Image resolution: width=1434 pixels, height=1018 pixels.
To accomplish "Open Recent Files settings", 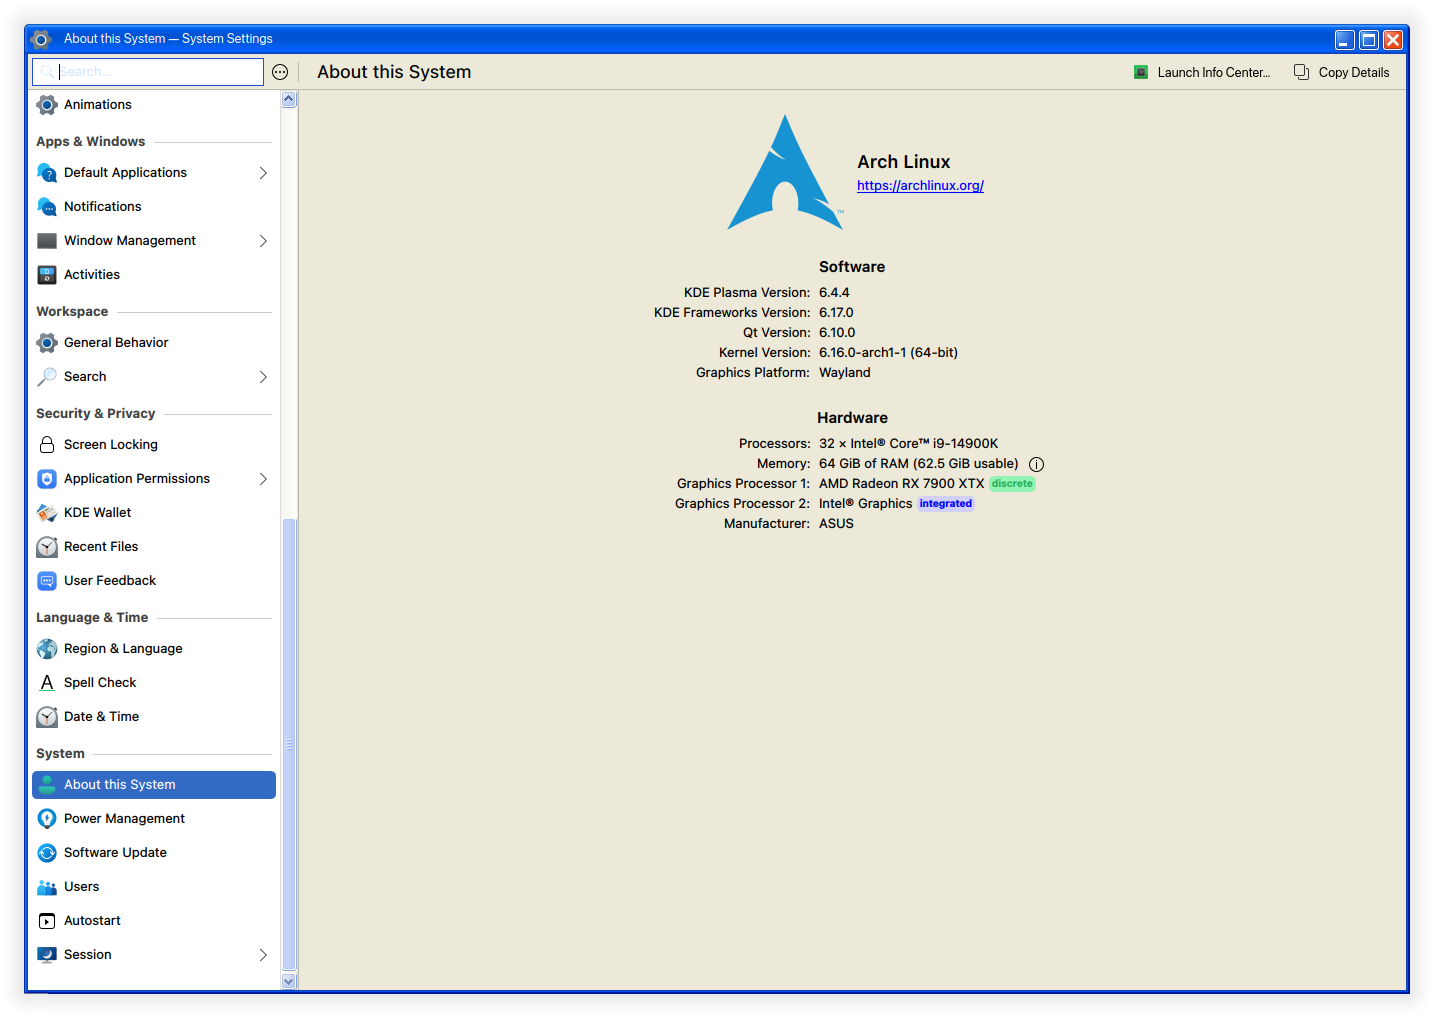I will (154, 547).
